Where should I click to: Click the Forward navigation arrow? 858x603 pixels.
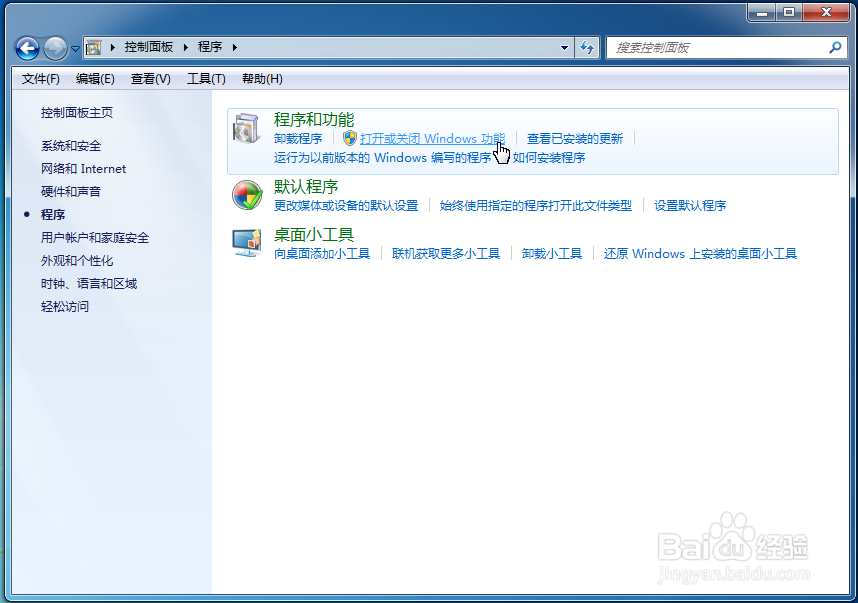(x=55, y=48)
